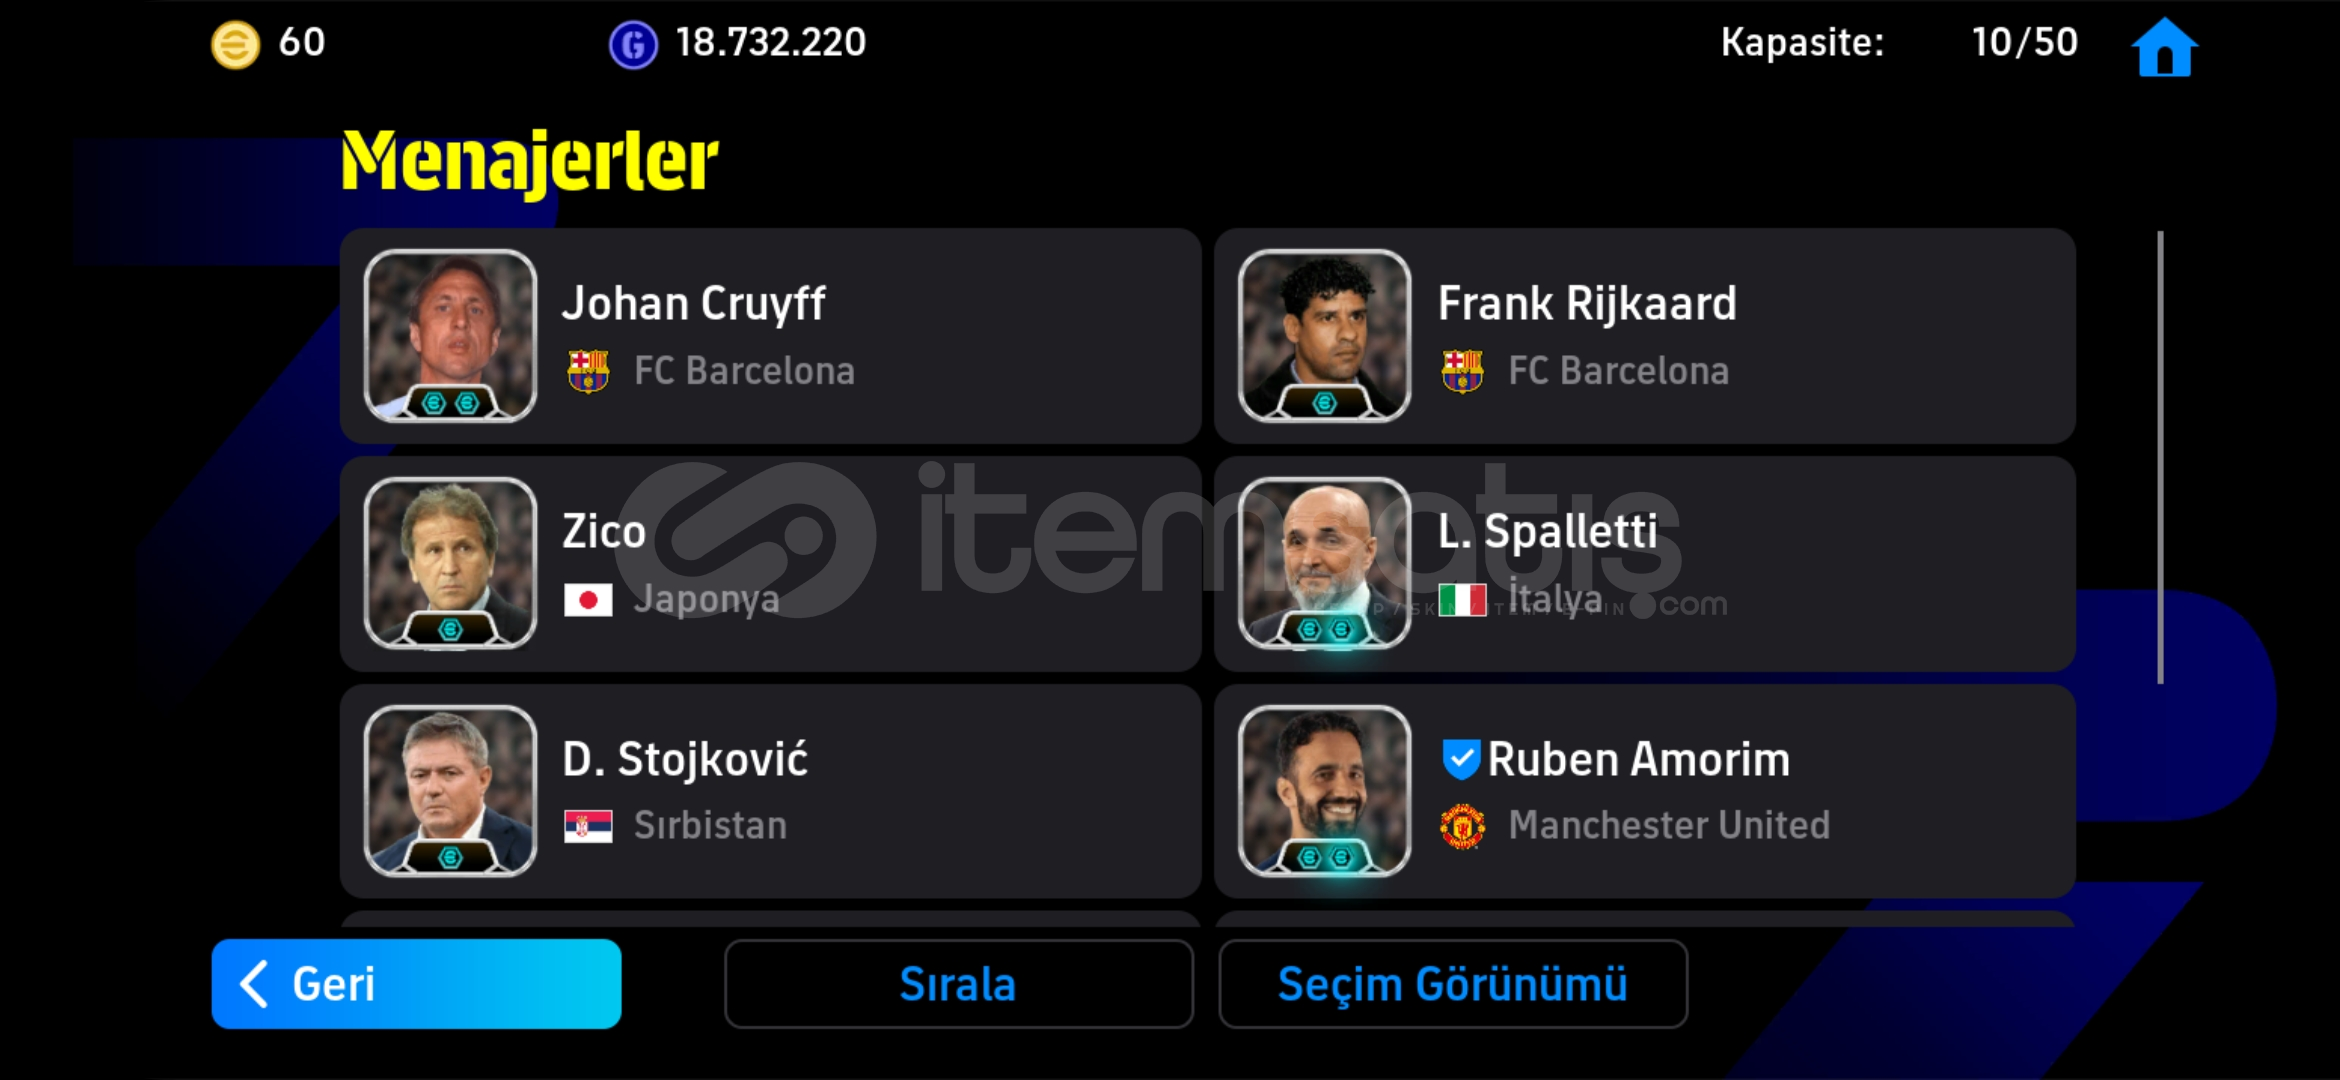Open the Zico manager card

[x=770, y=564]
